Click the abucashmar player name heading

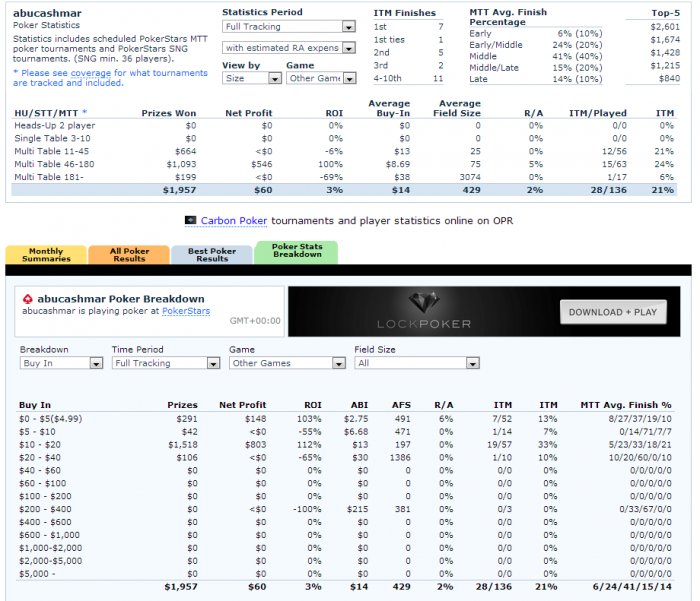47,13
